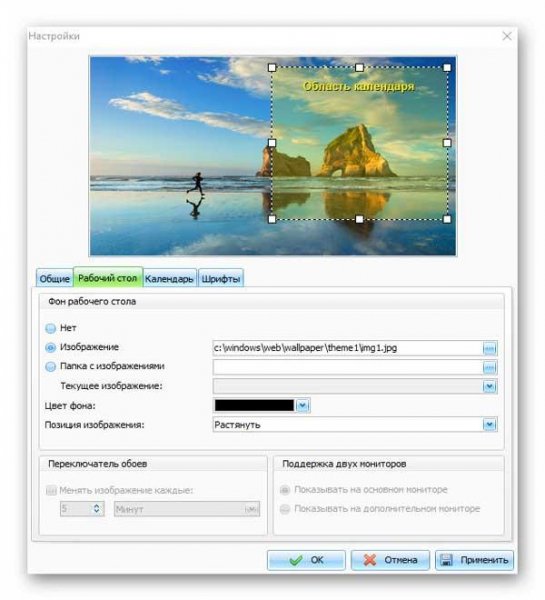
Task: Click the interval stepper arrows
Action: pyautogui.click(x=97, y=509)
